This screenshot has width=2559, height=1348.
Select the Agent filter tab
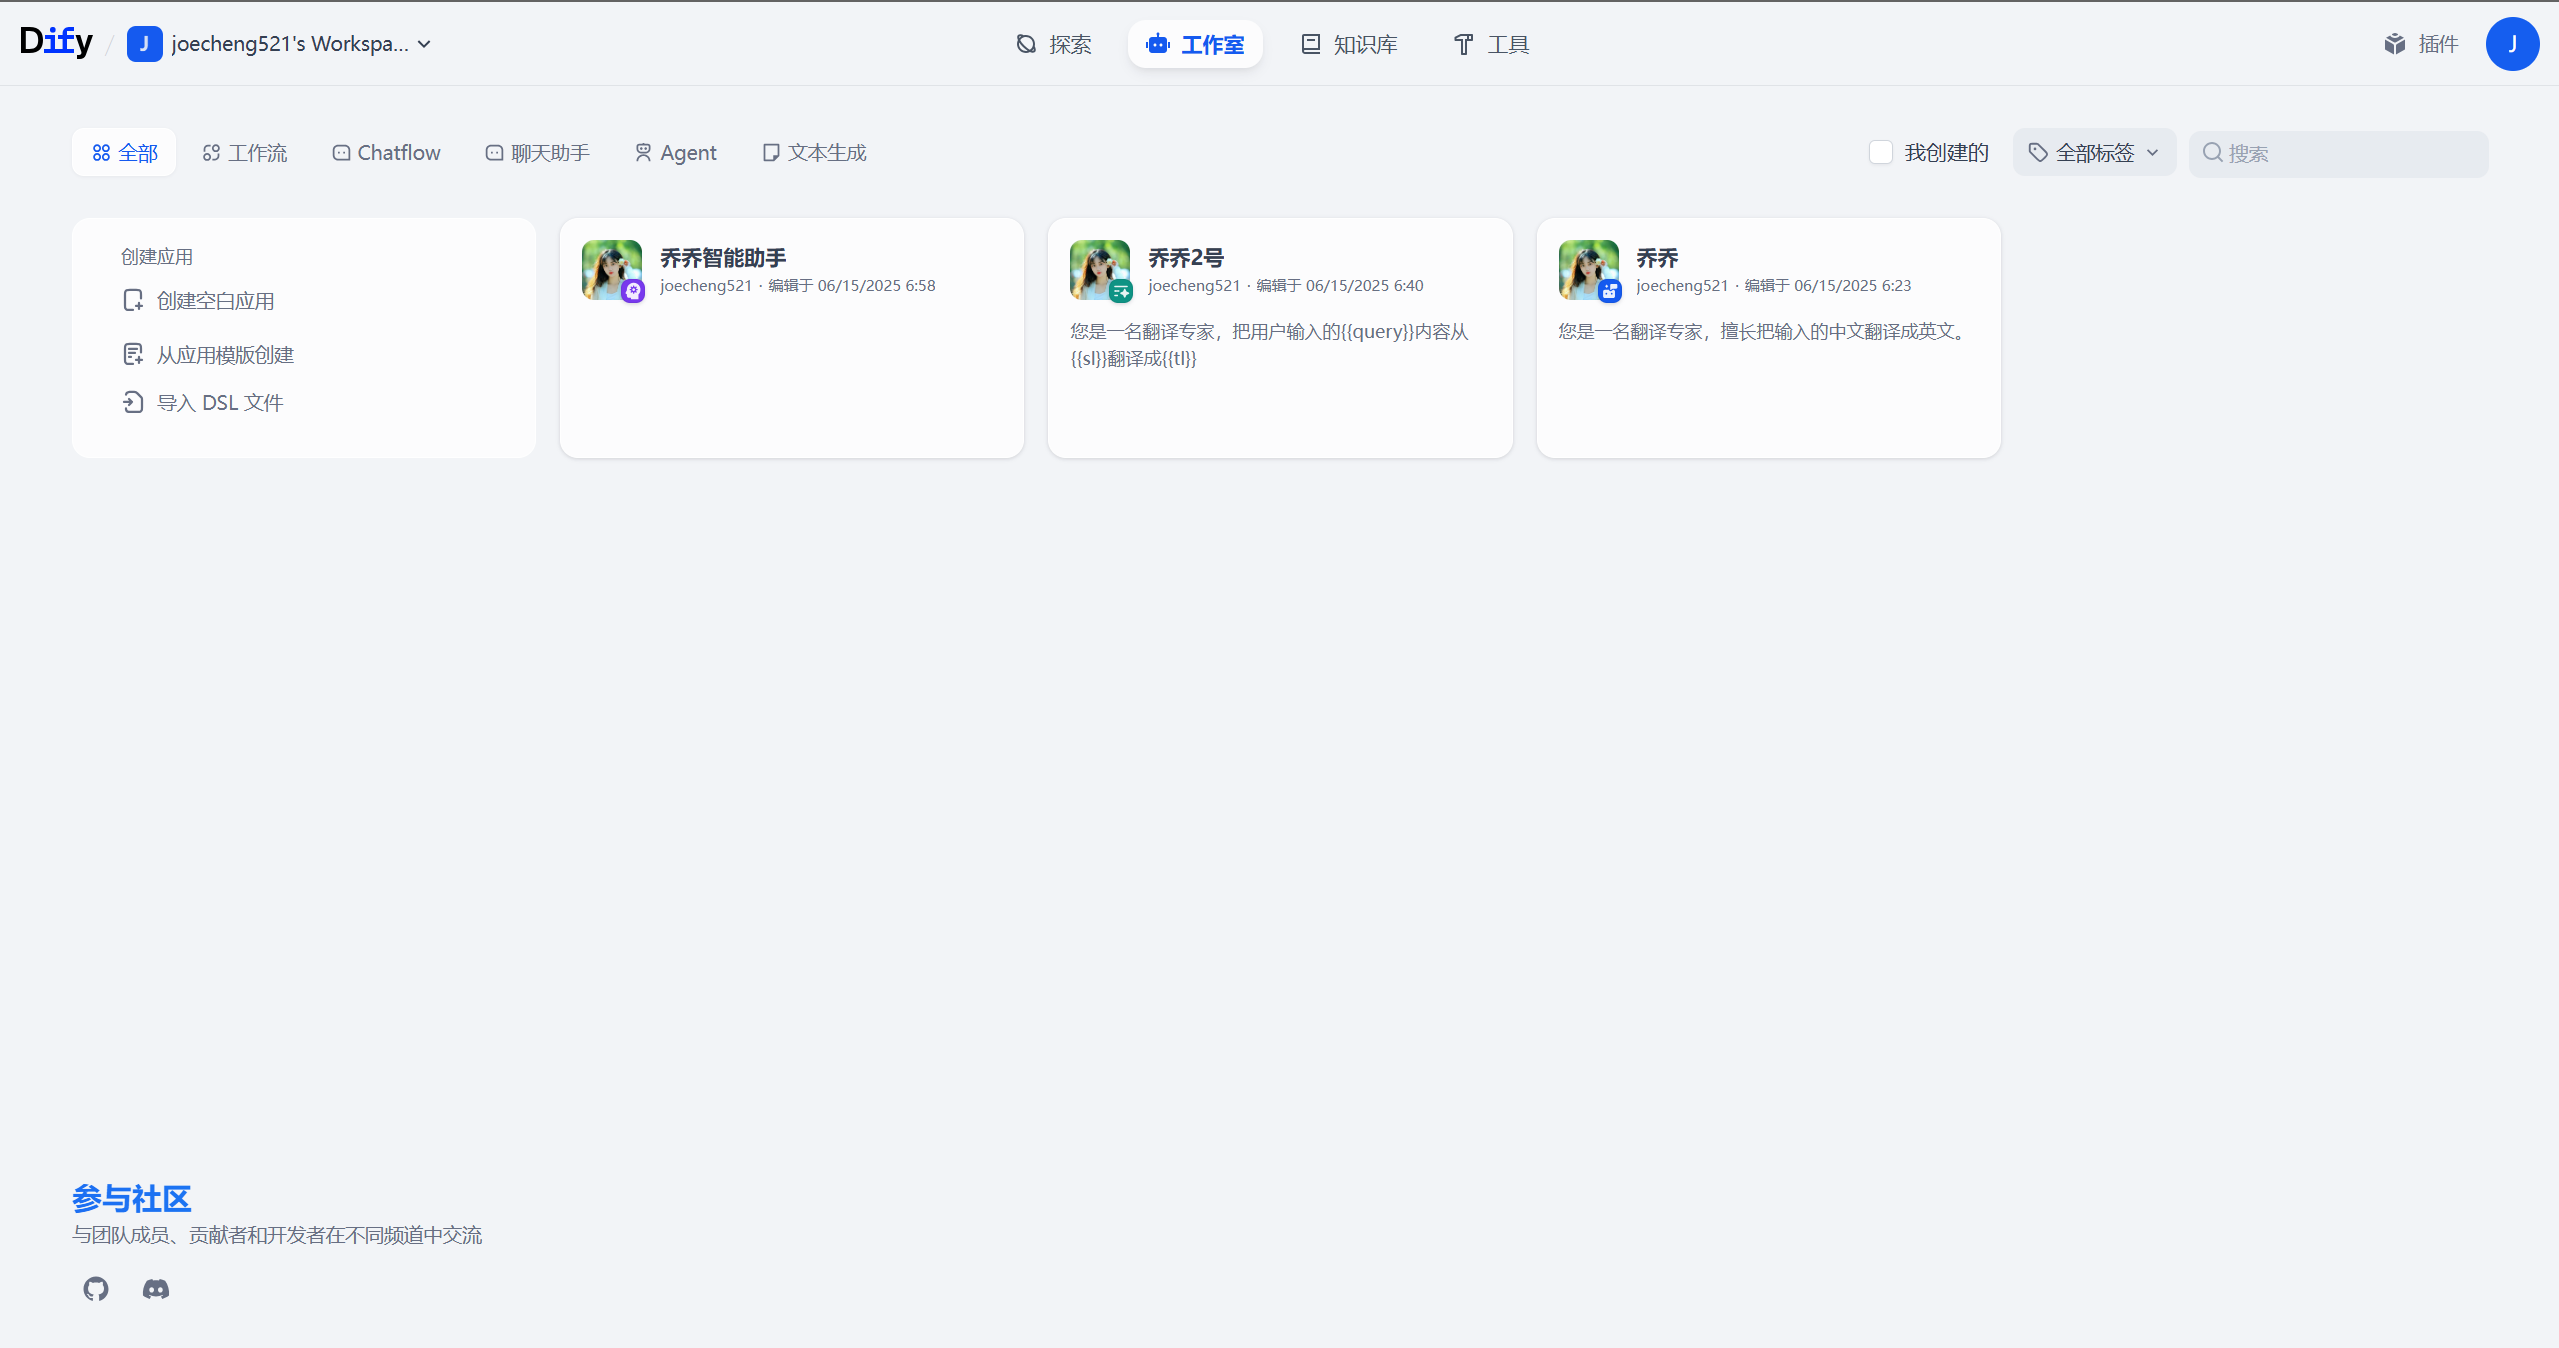(676, 153)
